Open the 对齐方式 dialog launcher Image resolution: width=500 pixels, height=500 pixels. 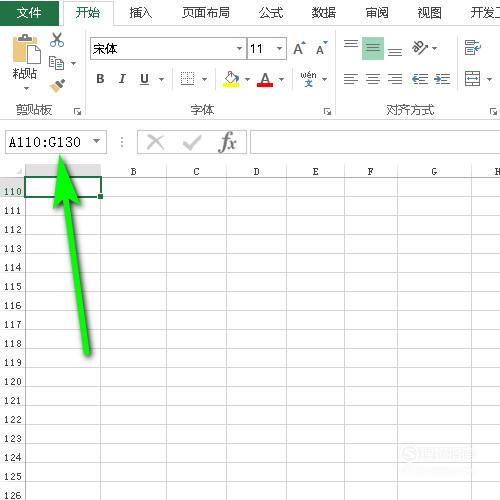click(493, 112)
